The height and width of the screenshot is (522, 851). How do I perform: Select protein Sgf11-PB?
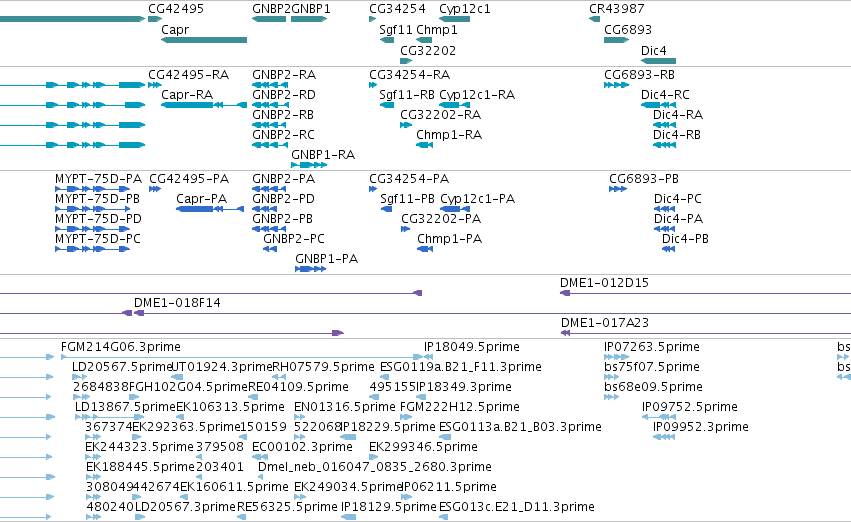(x=407, y=199)
